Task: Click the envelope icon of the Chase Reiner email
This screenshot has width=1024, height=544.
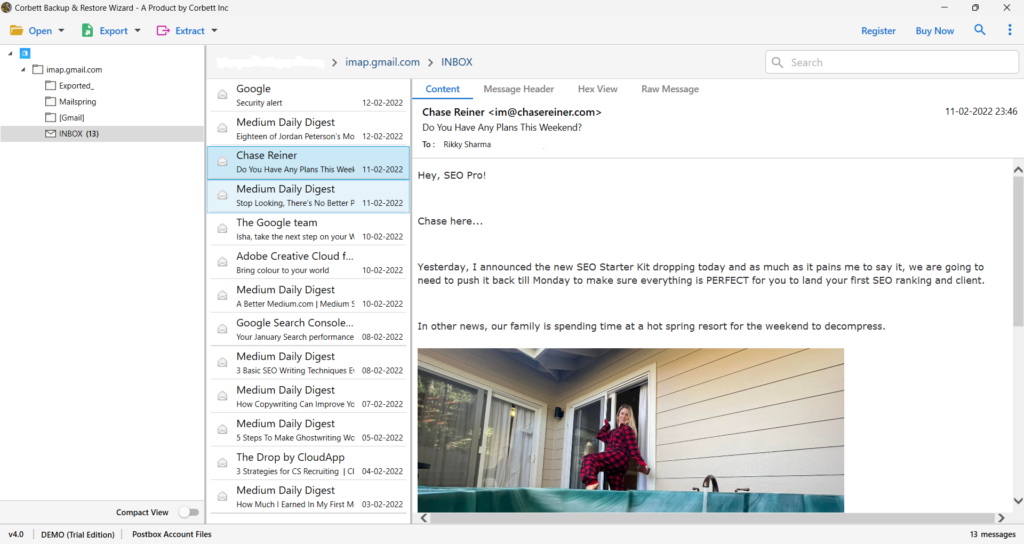Action: click(222, 162)
